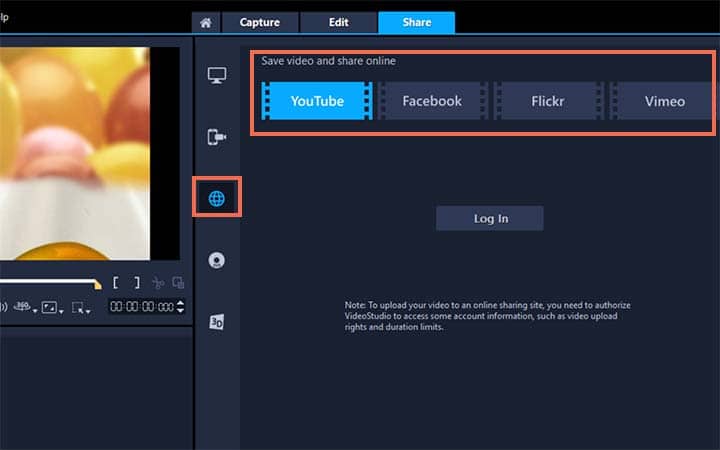Select the 3D Movie export icon

217,322
